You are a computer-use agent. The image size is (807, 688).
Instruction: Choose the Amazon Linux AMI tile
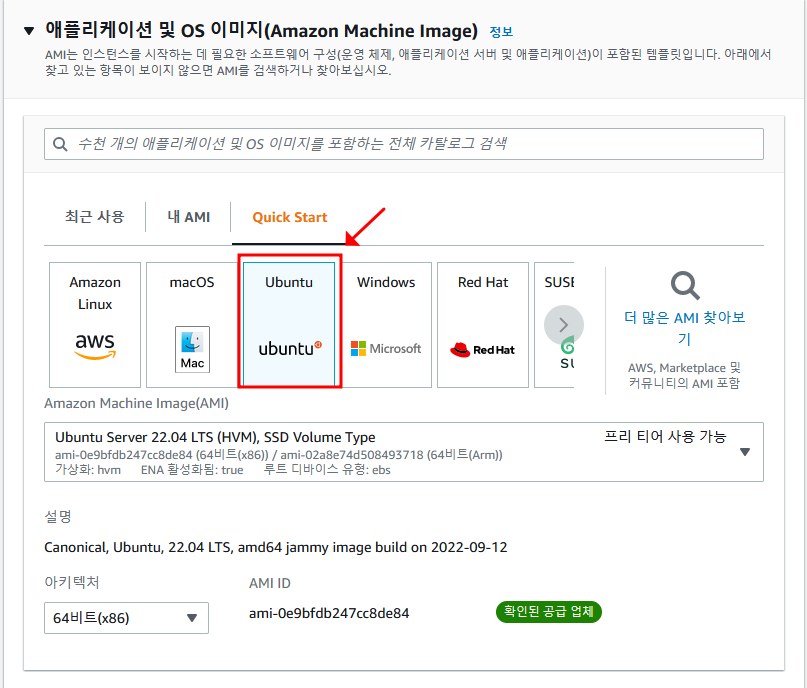coord(95,325)
